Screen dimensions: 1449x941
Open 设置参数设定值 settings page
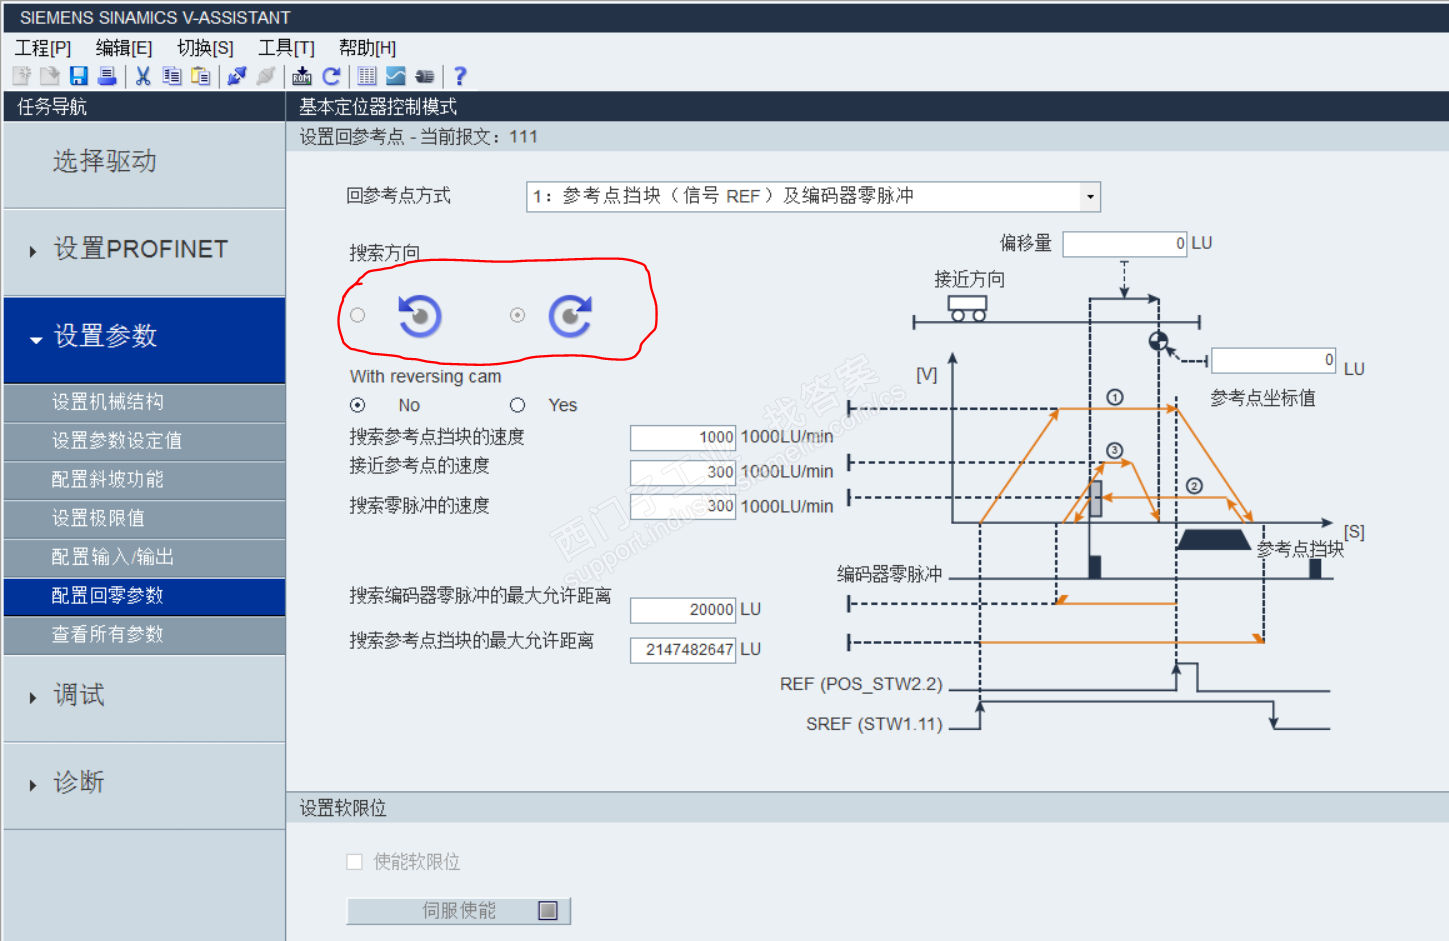(x=144, y=441)
